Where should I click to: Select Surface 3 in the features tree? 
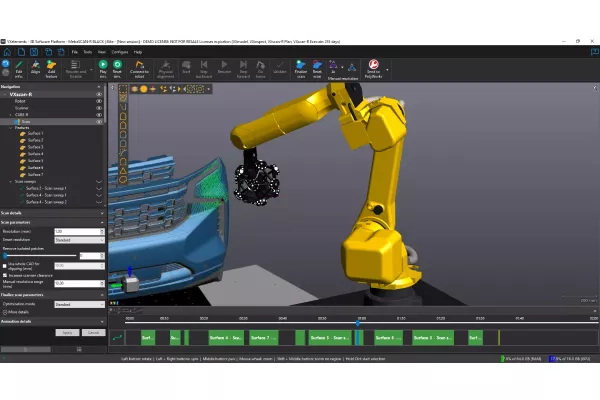click(x=36, y=146)
